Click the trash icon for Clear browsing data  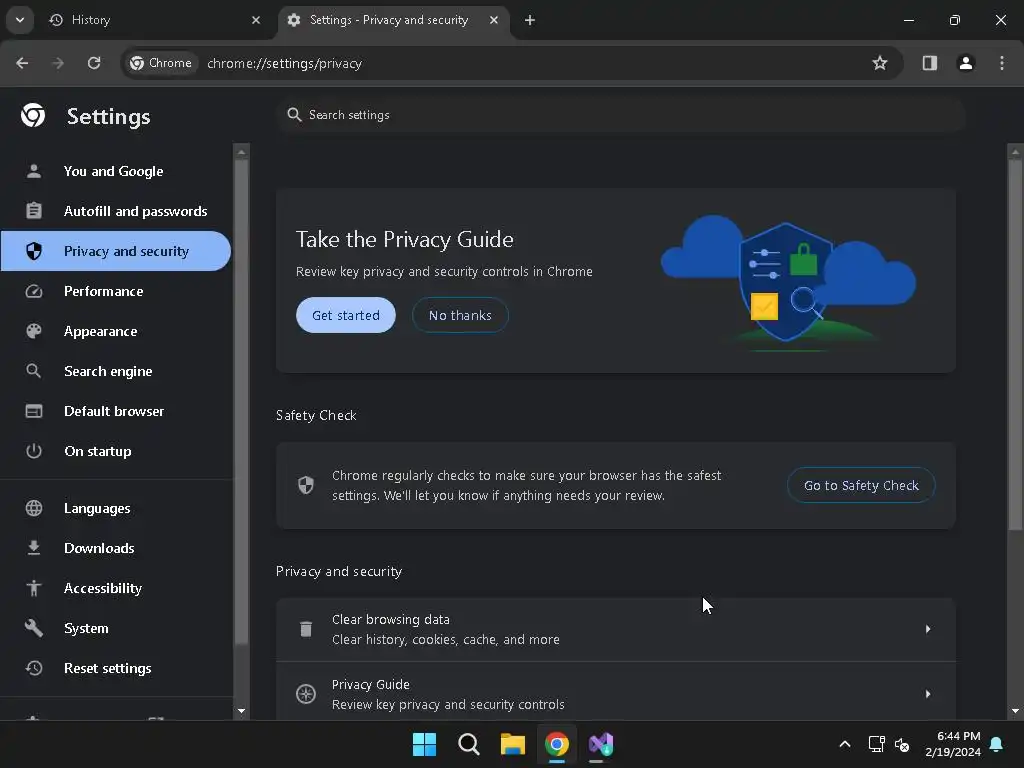tap(306, 629)
